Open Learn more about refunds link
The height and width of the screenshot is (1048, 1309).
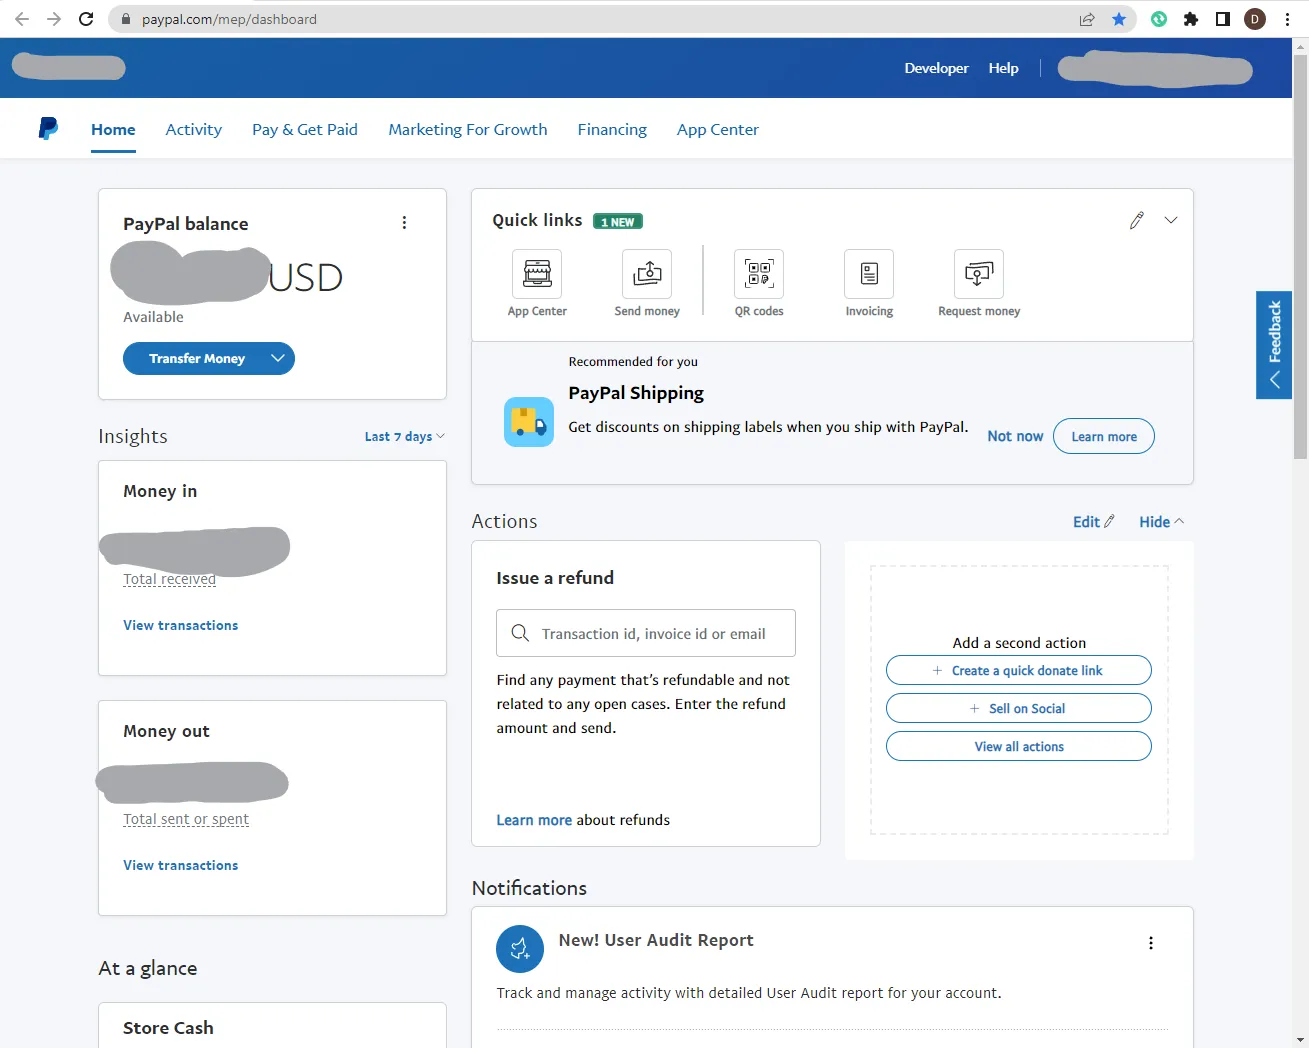(x=534, y=820)
